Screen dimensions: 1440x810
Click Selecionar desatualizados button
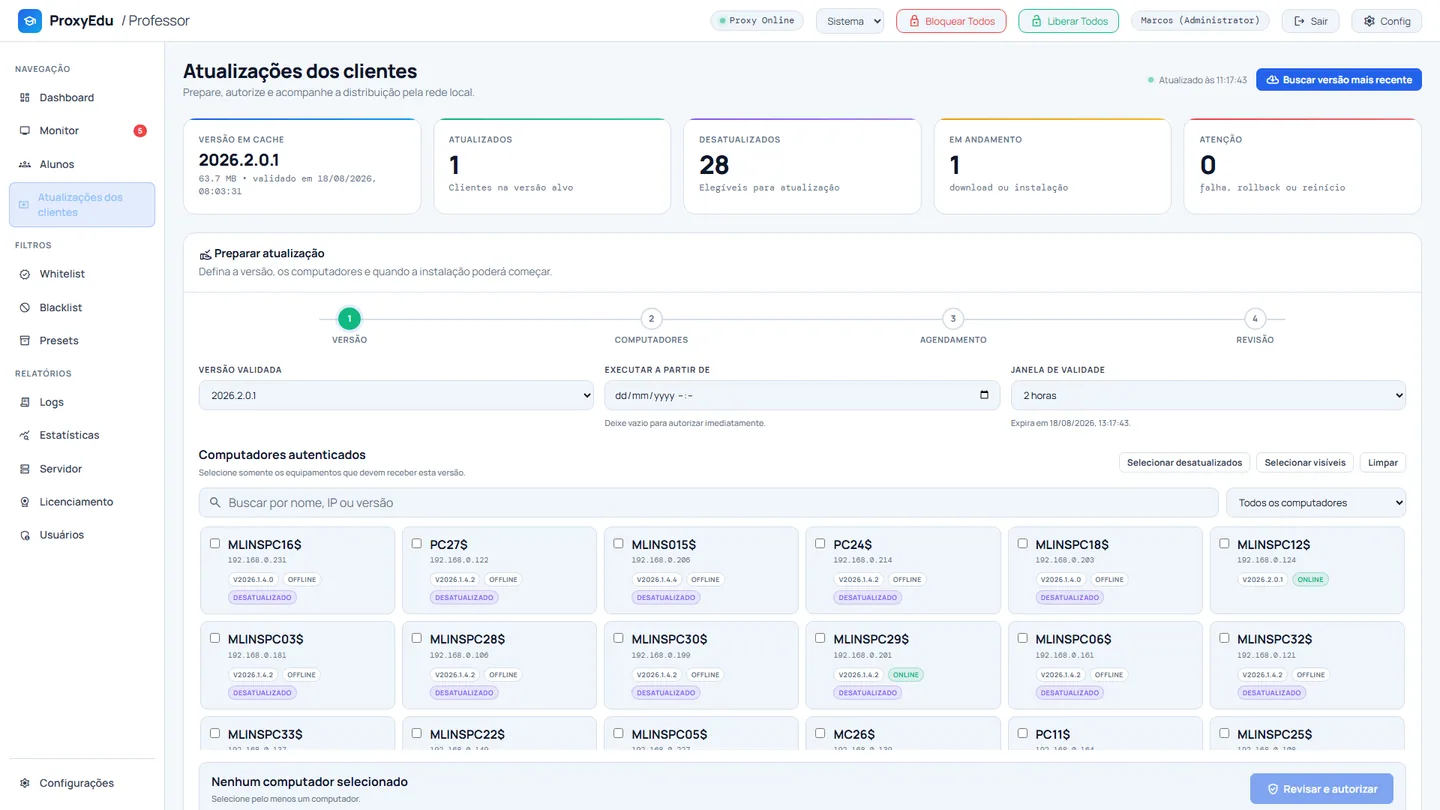pyautogui.click(x=1184, y=462)
